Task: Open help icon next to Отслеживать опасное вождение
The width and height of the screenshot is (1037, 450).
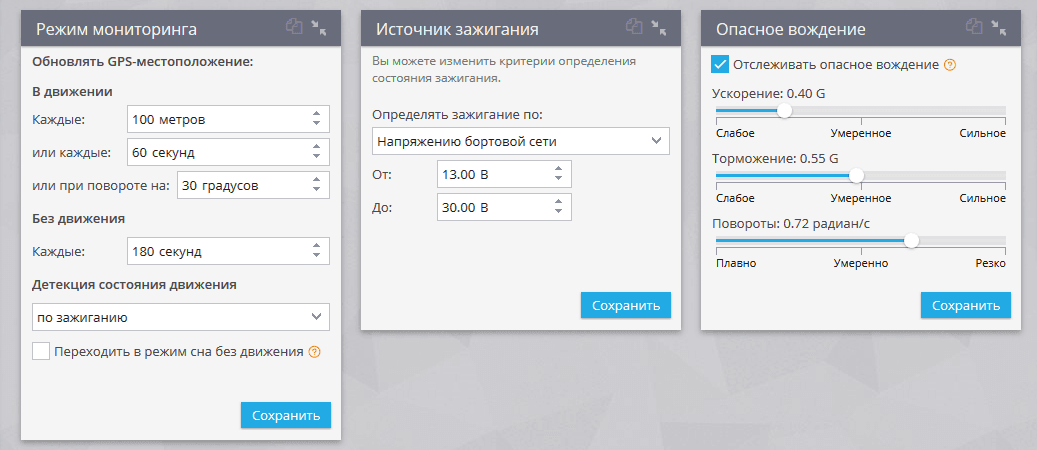Action: (x=950, y=65)
